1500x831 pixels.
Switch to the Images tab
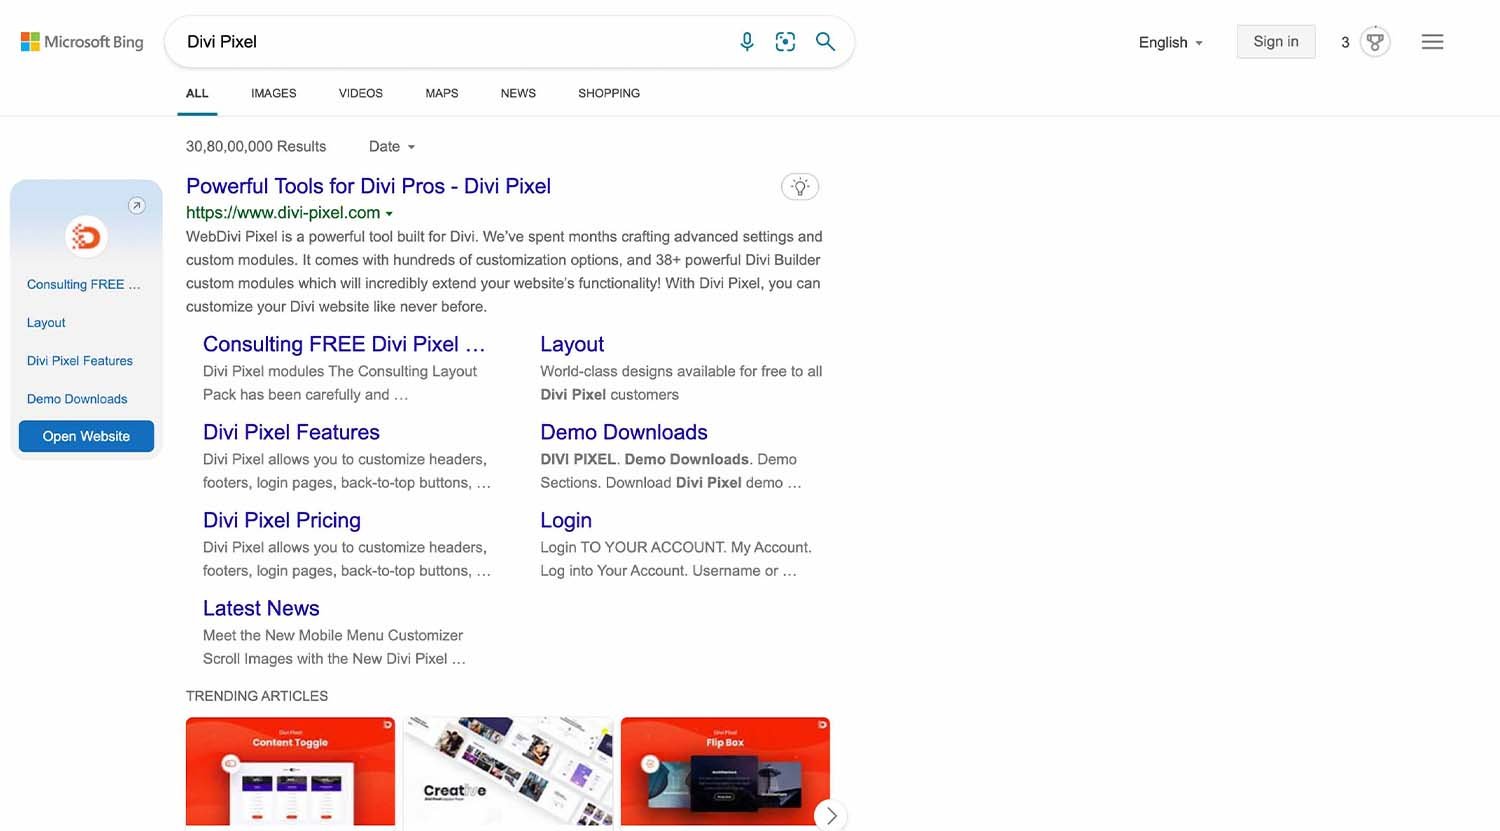point(273,93)
